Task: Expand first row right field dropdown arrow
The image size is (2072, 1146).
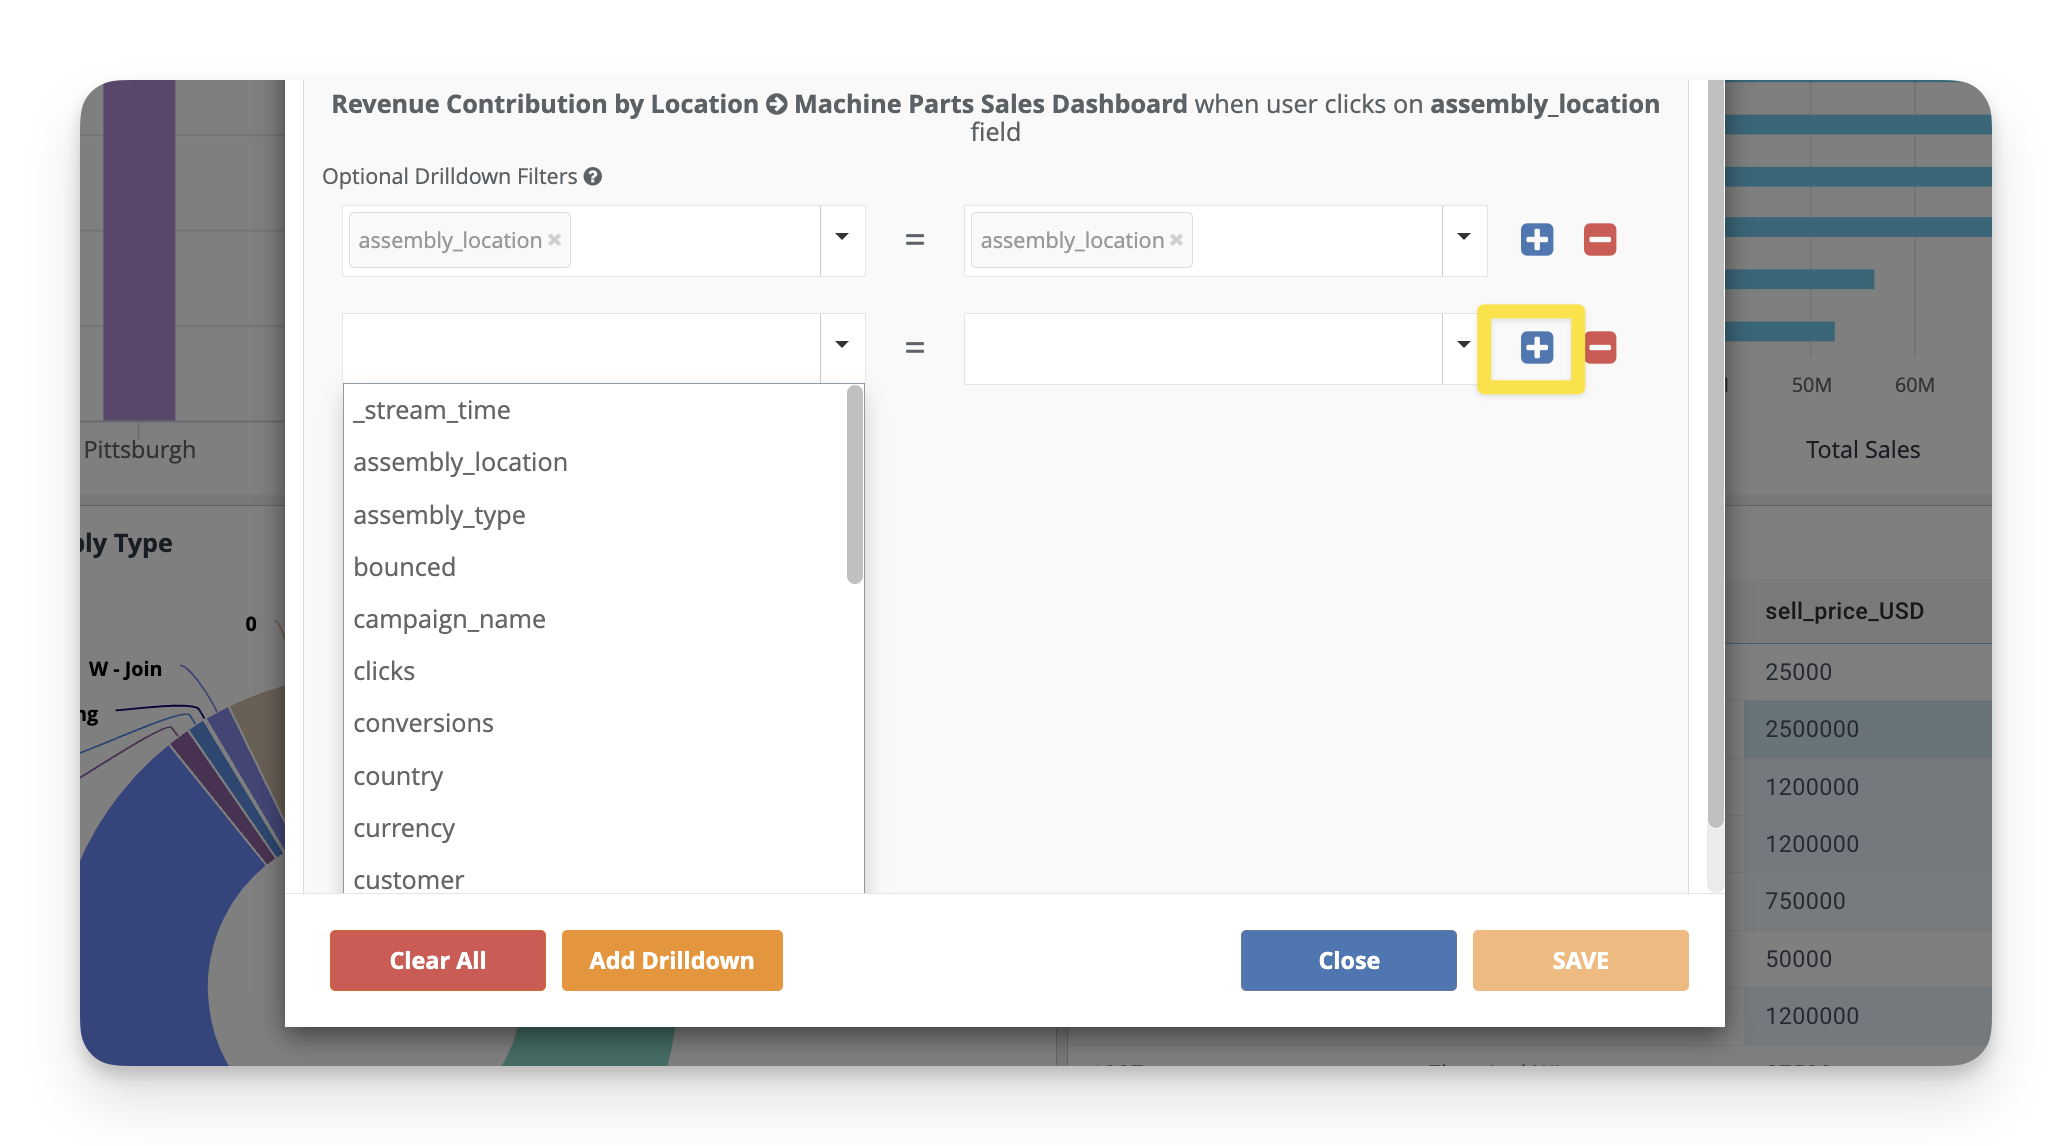Action: coord(1464,238)
